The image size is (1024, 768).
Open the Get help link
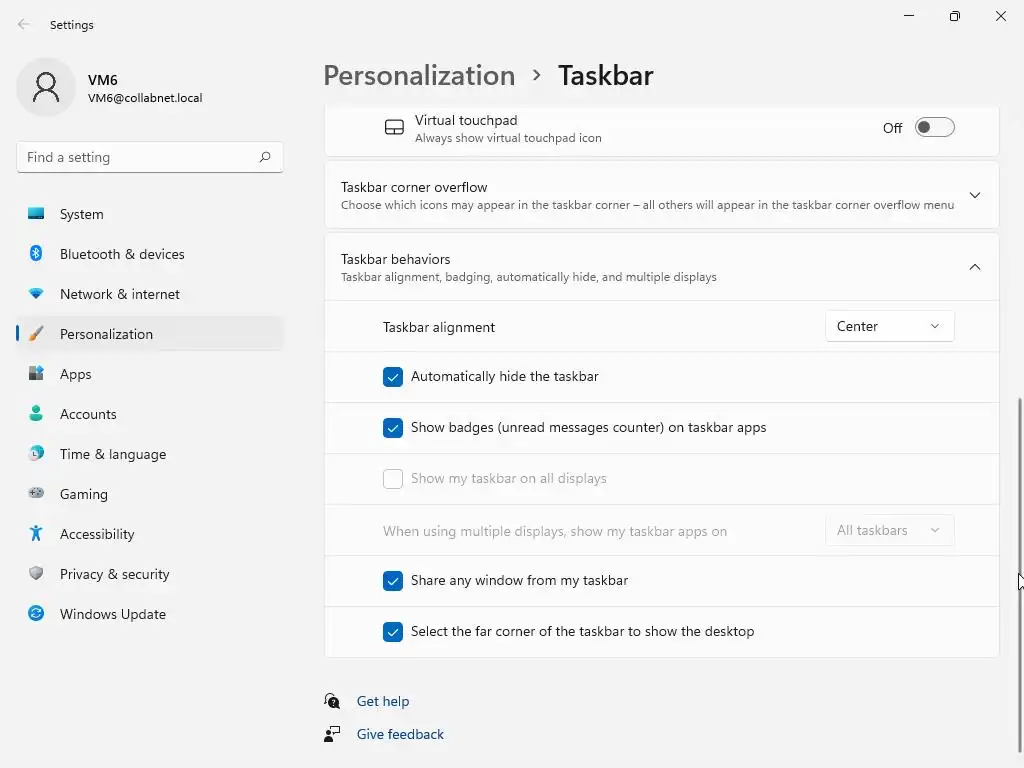[x=383, y=701]
